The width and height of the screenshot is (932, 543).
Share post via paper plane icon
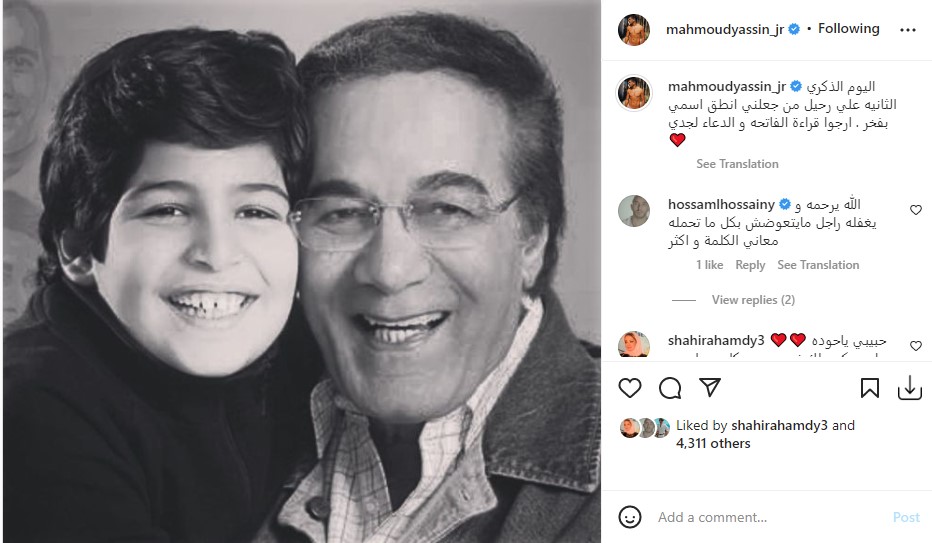pyautogui.click(x=710, y=387)
